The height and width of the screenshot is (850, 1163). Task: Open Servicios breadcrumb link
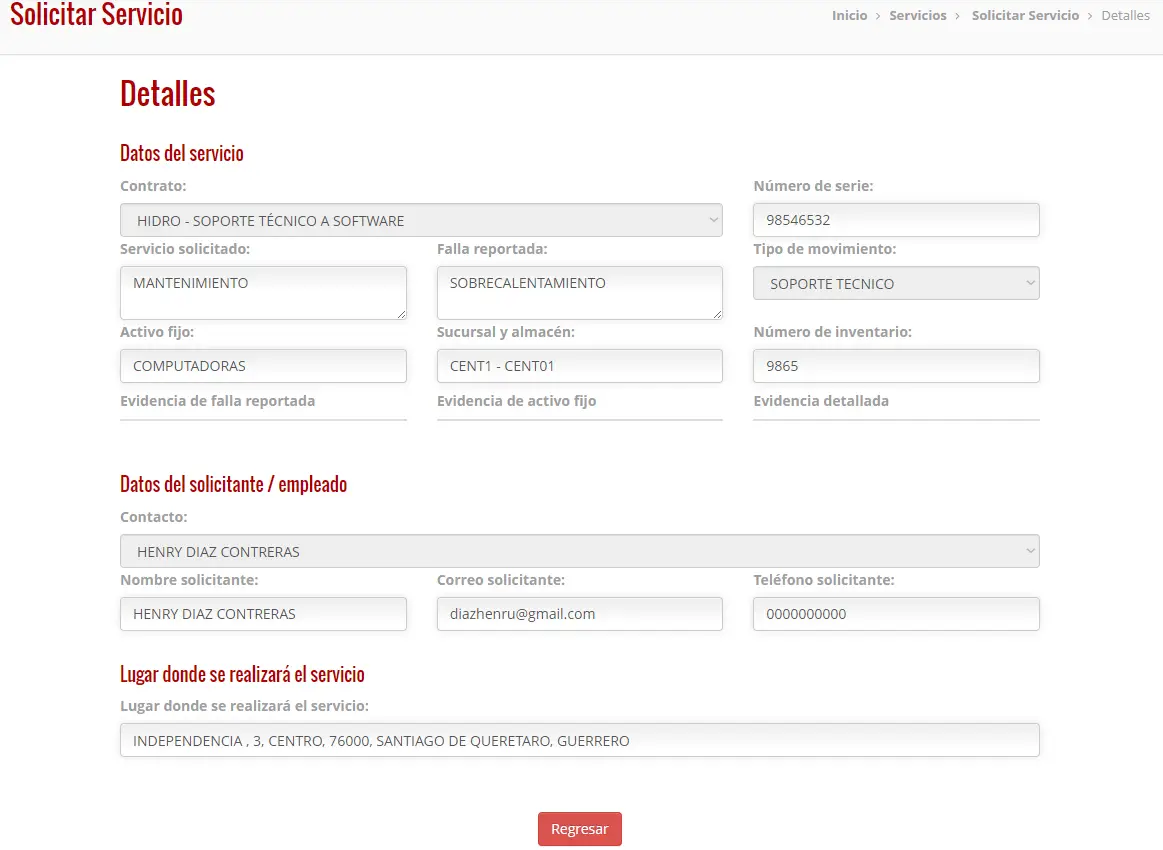[x=917, y=16]
